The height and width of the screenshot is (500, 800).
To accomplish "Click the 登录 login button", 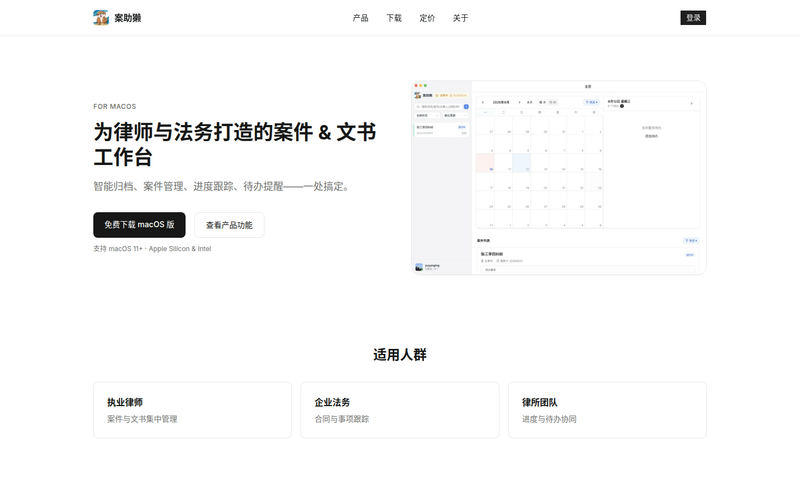I will pyautogui.click(x=693, y=18).
